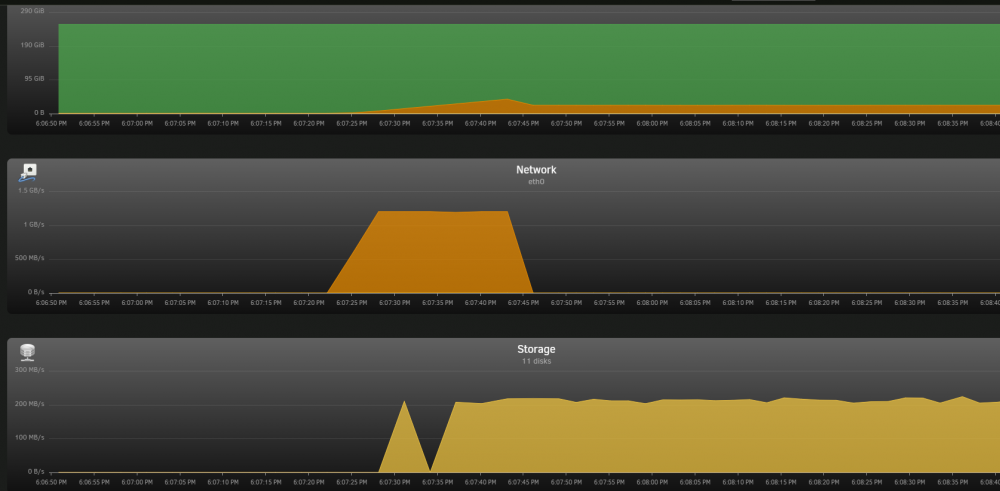This screenshot has height=491, width=1000.
Task: Click 6:07:35 PM on Storage time axis
Action: pos(437,483)
